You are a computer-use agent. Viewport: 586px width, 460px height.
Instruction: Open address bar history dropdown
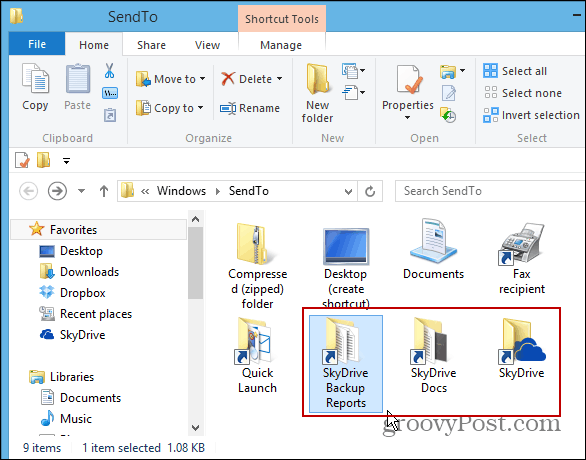(348, 191)
